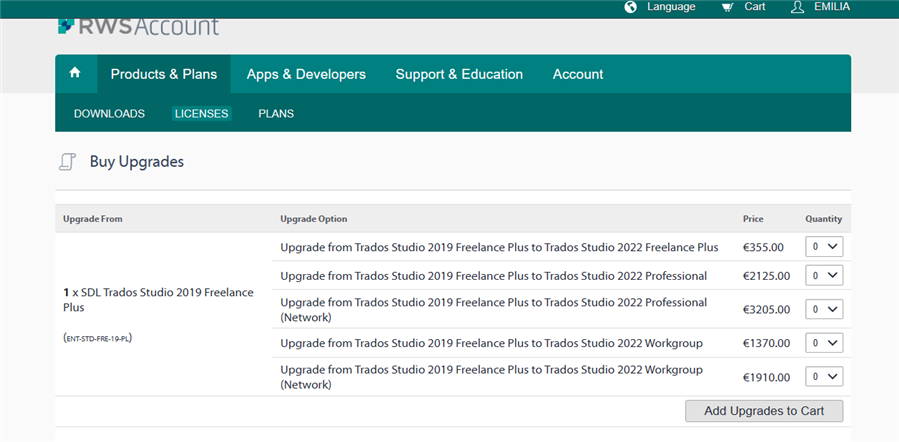Click upgrade option to 2022 Workgroup (Network)
The width and height of the screenshot is (899, 442).
(491, 377)
